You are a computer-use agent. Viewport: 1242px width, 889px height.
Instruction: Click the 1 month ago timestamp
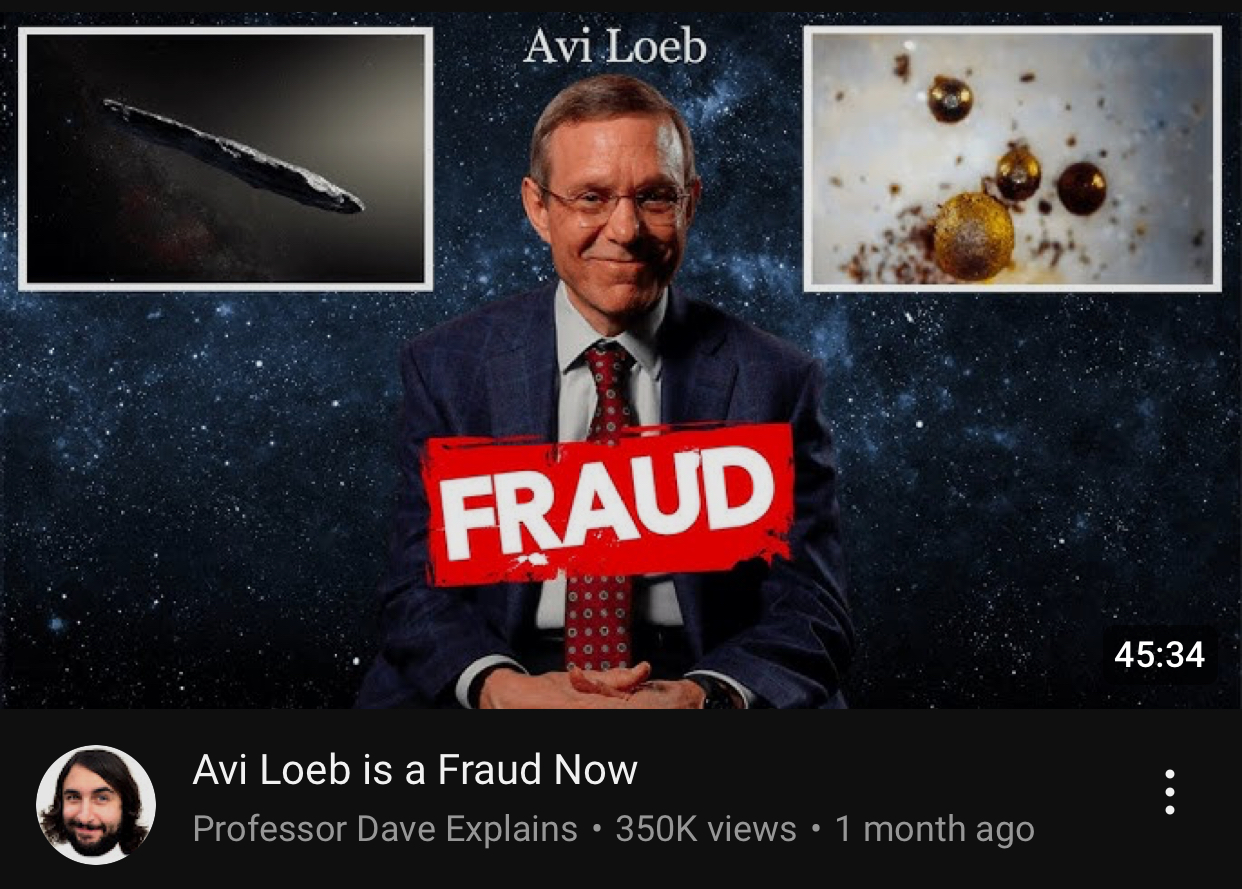[935, 829]
